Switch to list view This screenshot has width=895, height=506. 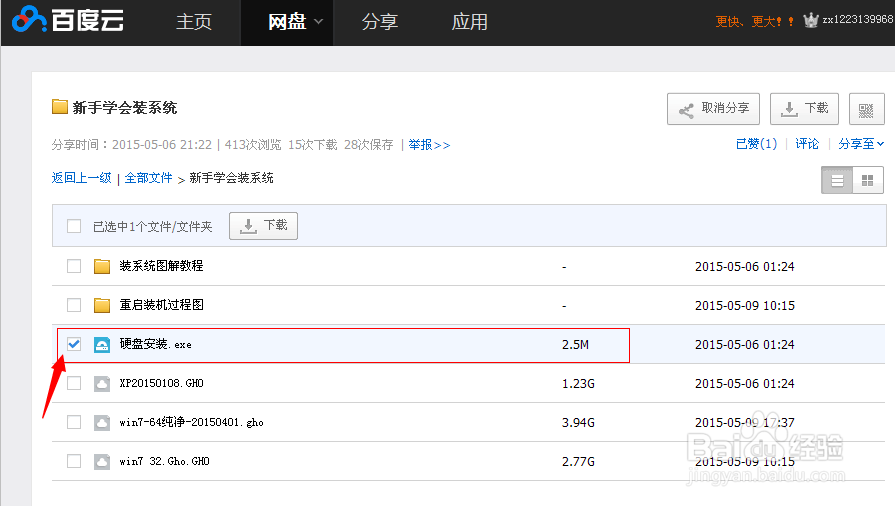point(837,180)
